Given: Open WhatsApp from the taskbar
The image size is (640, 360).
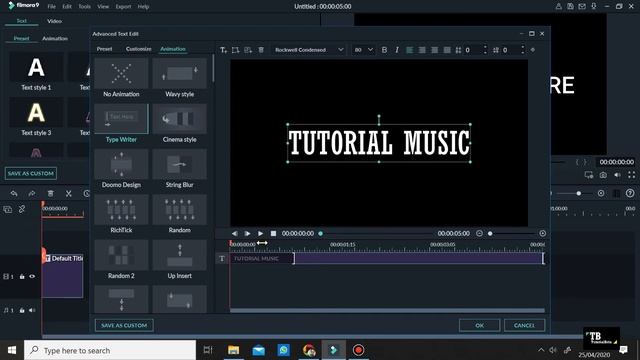Looking at the screenshot, I should (284, 350).
